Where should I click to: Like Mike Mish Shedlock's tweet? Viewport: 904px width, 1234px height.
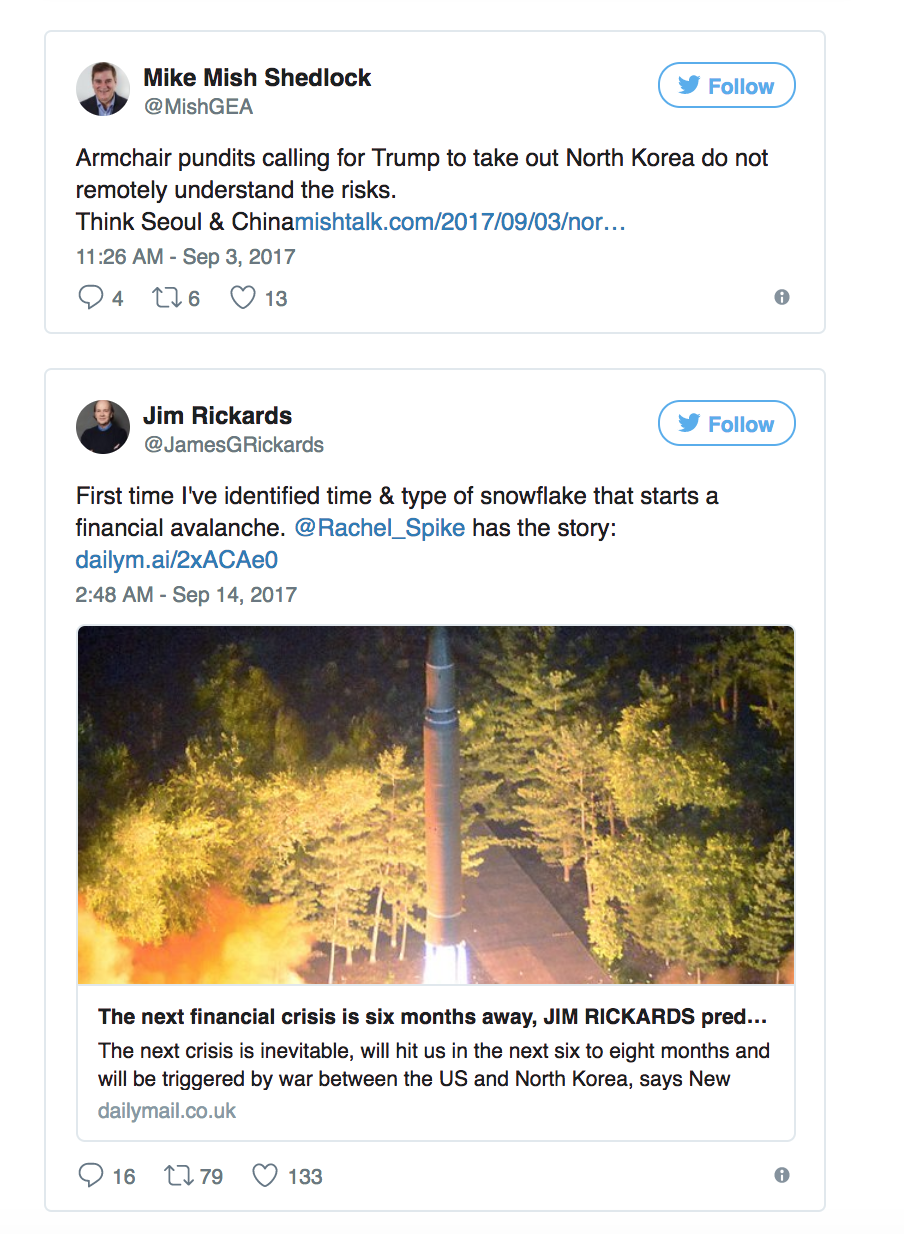tap(243, 298)
